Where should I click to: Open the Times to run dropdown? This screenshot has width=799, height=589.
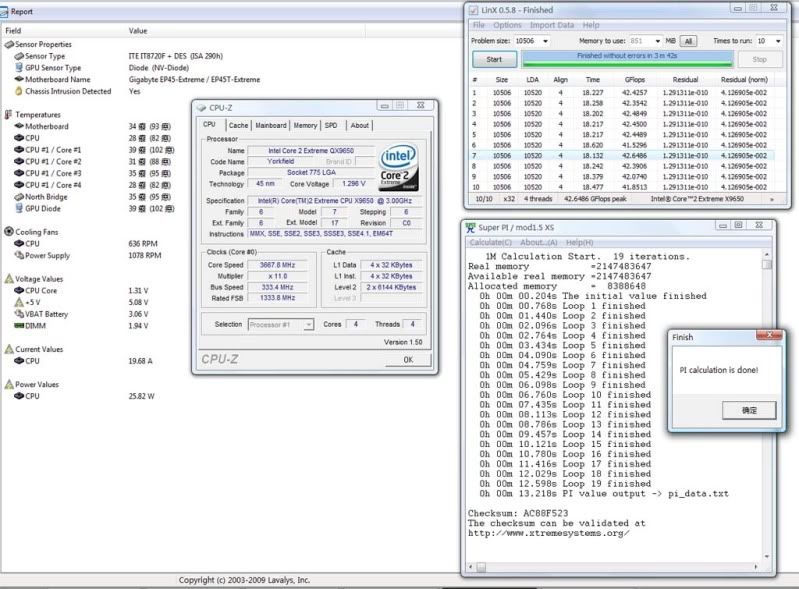pyautogui.click(x=778, y=41)
